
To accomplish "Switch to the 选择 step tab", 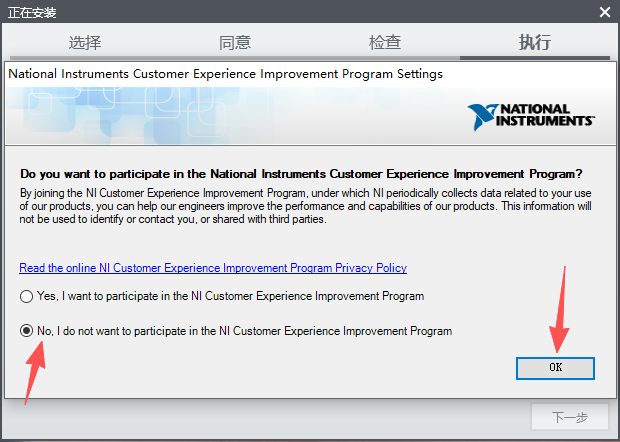I will 85,43.
